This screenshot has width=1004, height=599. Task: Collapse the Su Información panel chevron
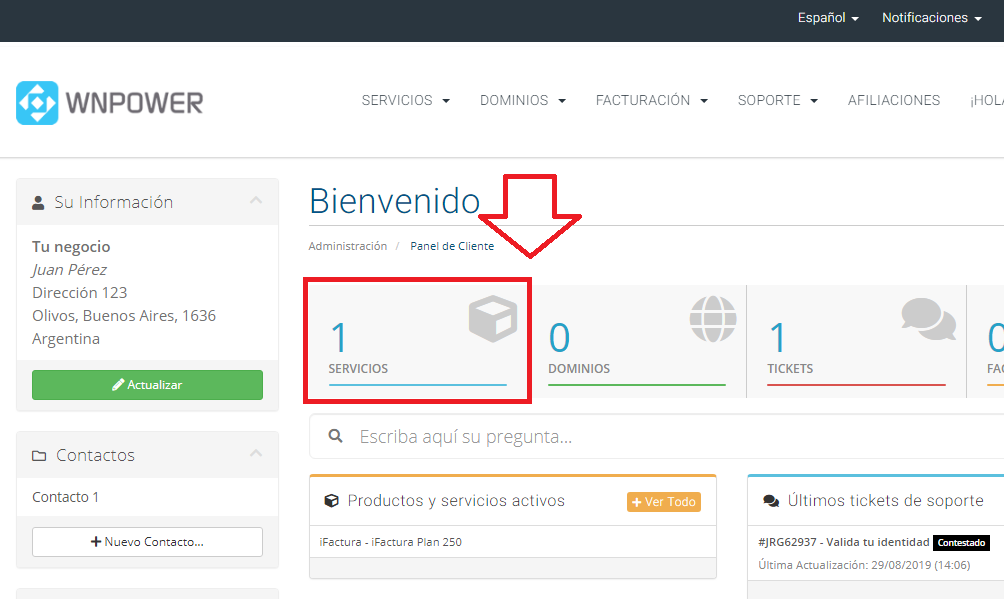coord(256,201)
